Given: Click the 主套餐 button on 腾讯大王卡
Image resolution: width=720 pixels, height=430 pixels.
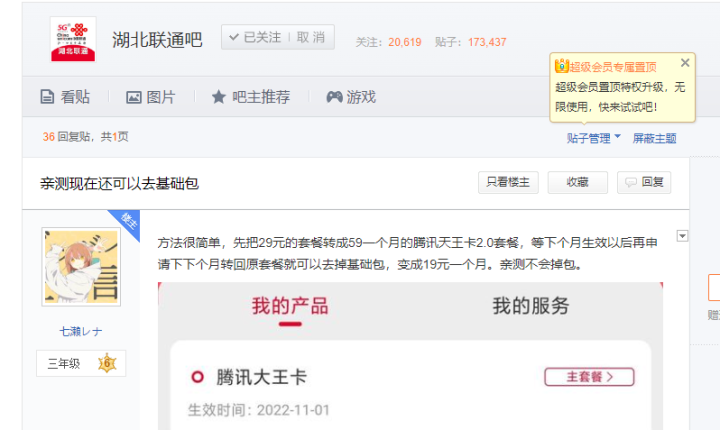Looking at the screenshot, I should (x=589, y=377).
